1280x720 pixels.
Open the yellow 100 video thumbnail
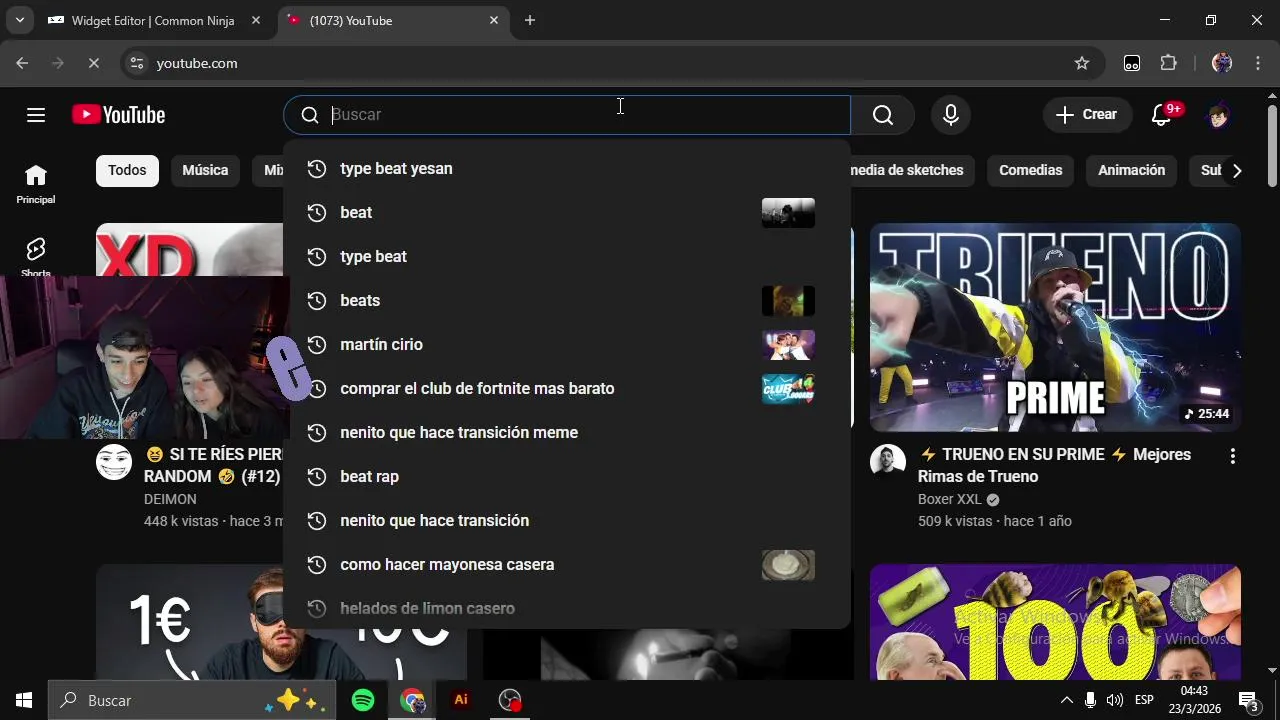coord(1055,622)
